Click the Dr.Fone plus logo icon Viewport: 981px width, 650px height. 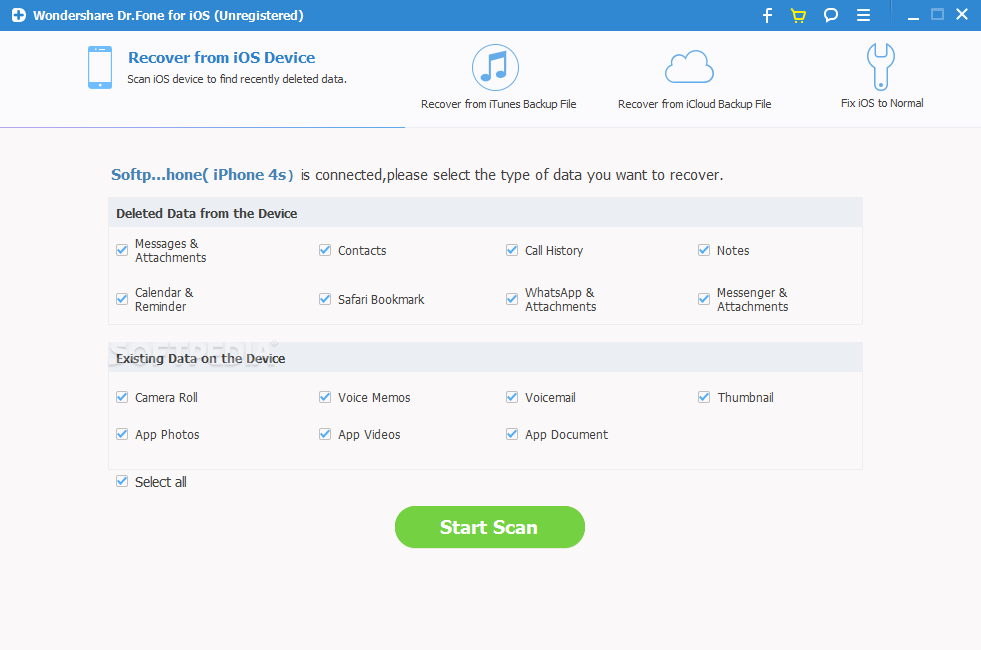tap(19, 15)
